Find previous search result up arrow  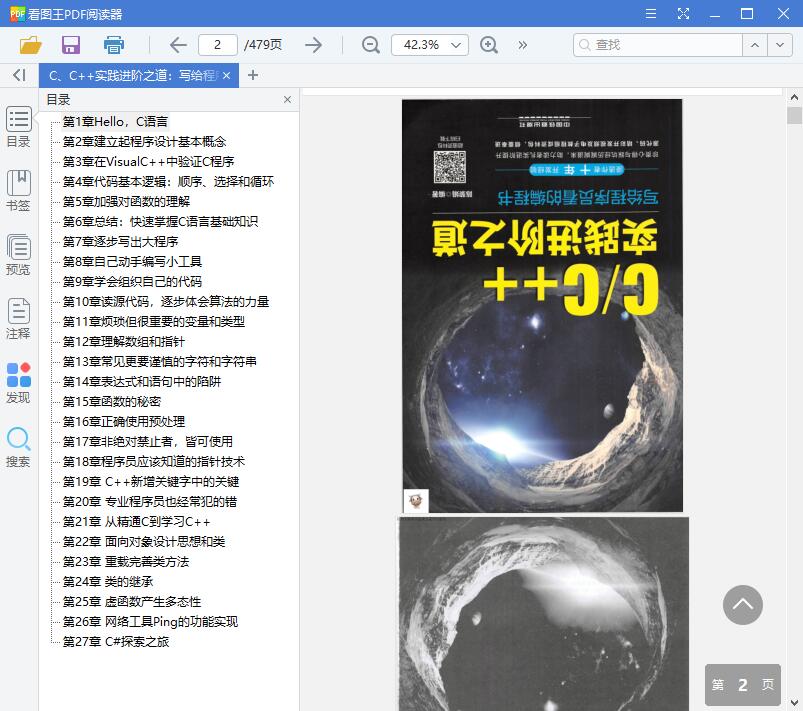(755, 45)
